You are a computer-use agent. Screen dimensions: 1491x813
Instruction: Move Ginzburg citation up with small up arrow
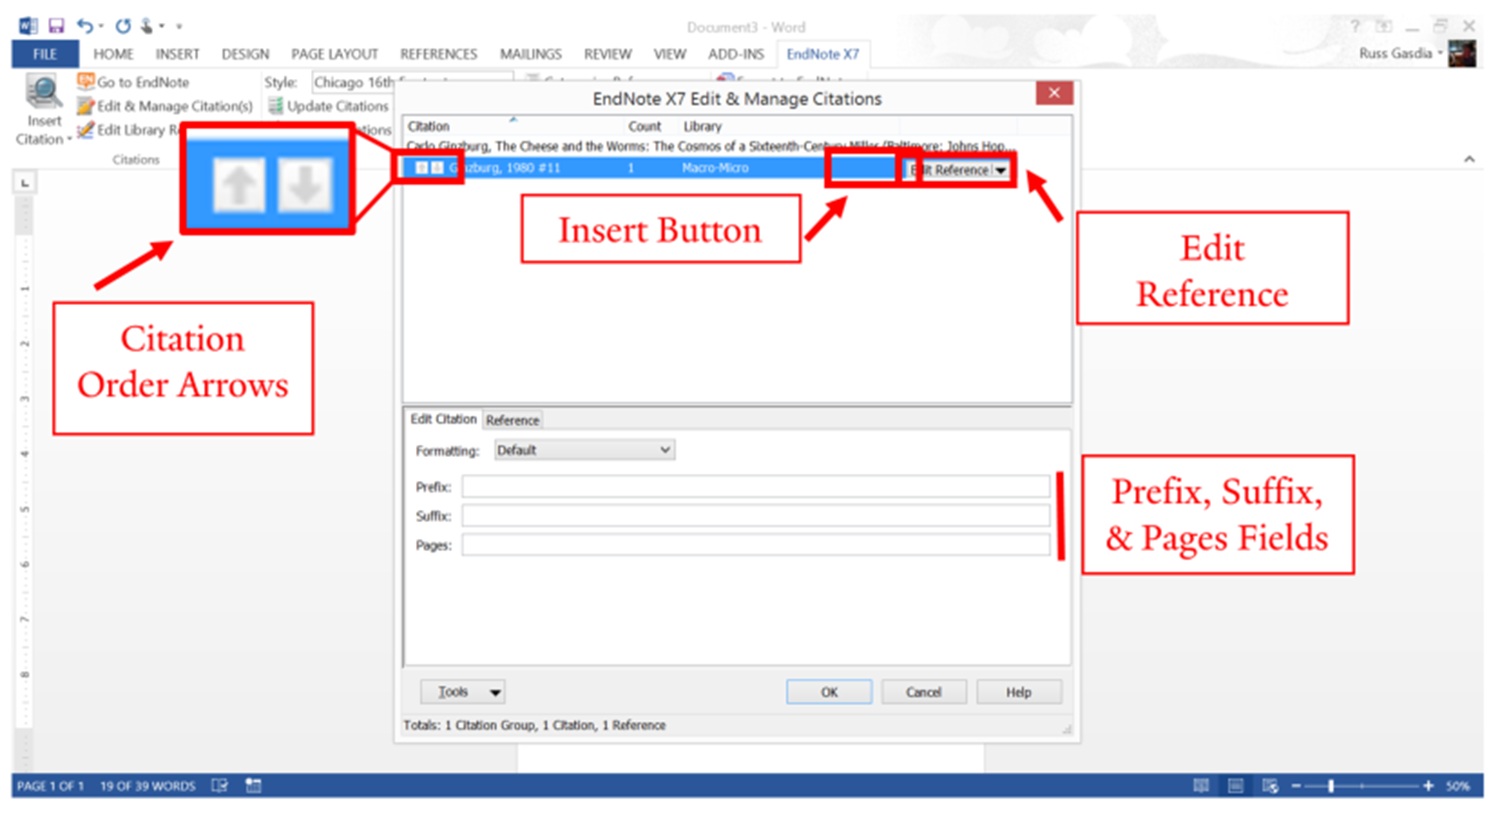click(421, 168)
